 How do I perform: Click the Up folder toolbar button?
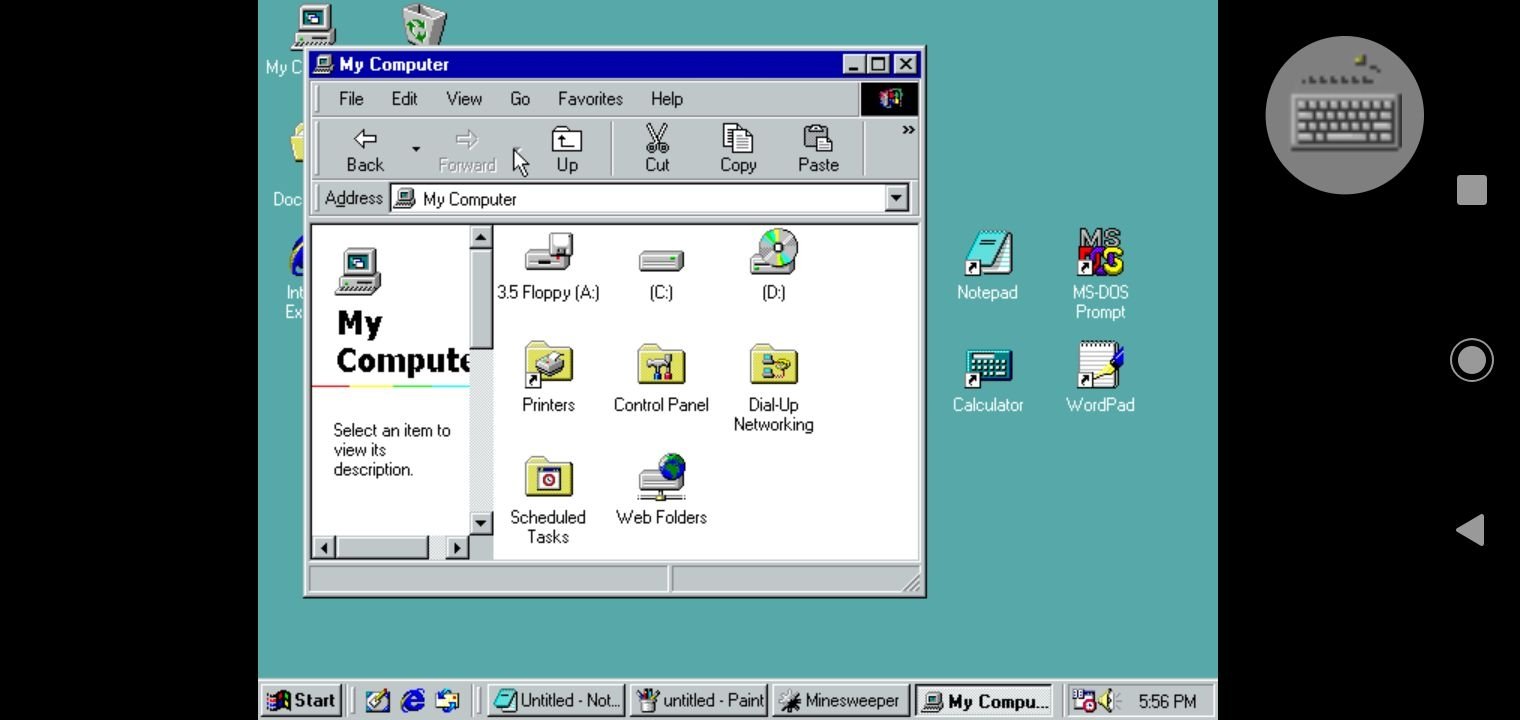[x=567, y=150]
